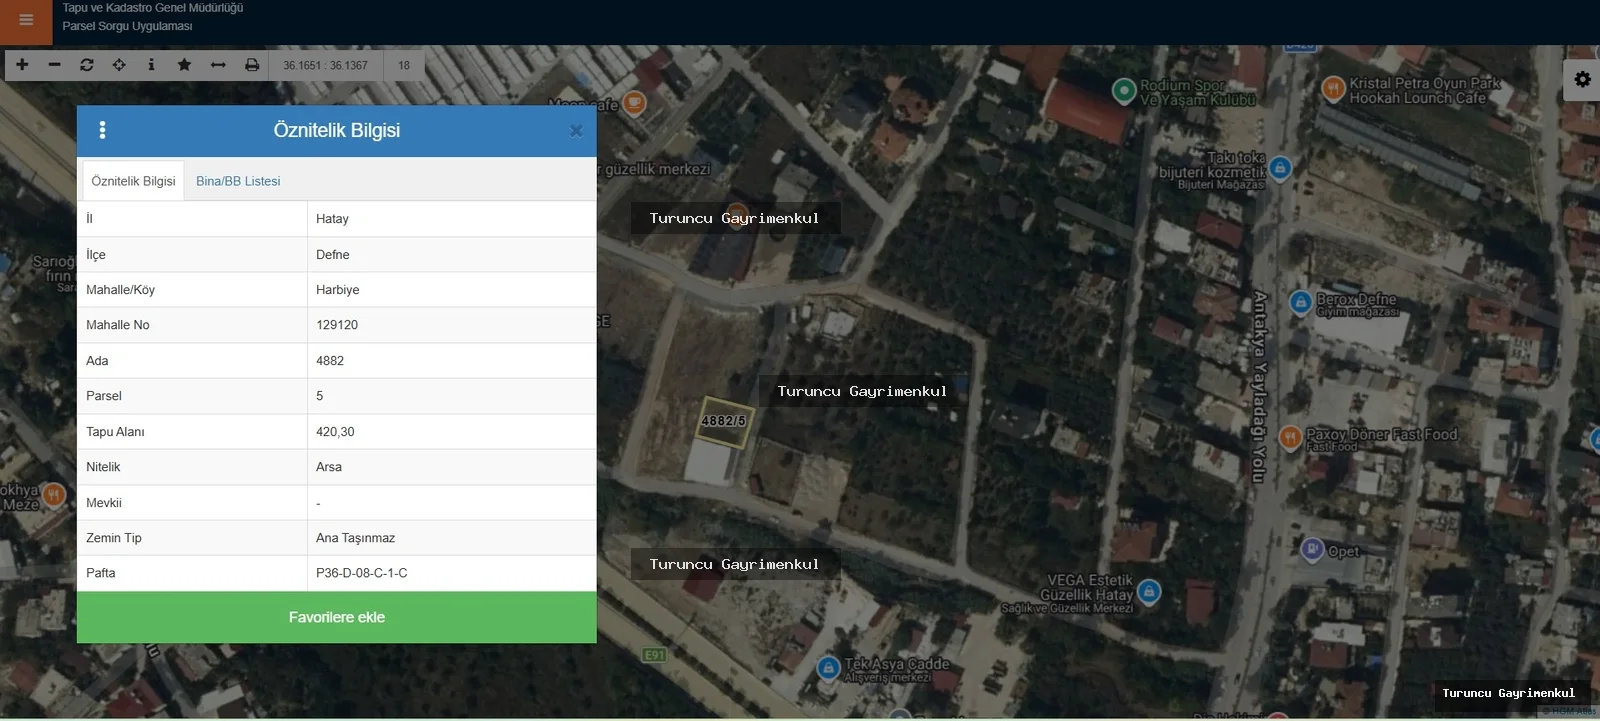
Task: Select the measure distance arrow tool
Action: 218,65
